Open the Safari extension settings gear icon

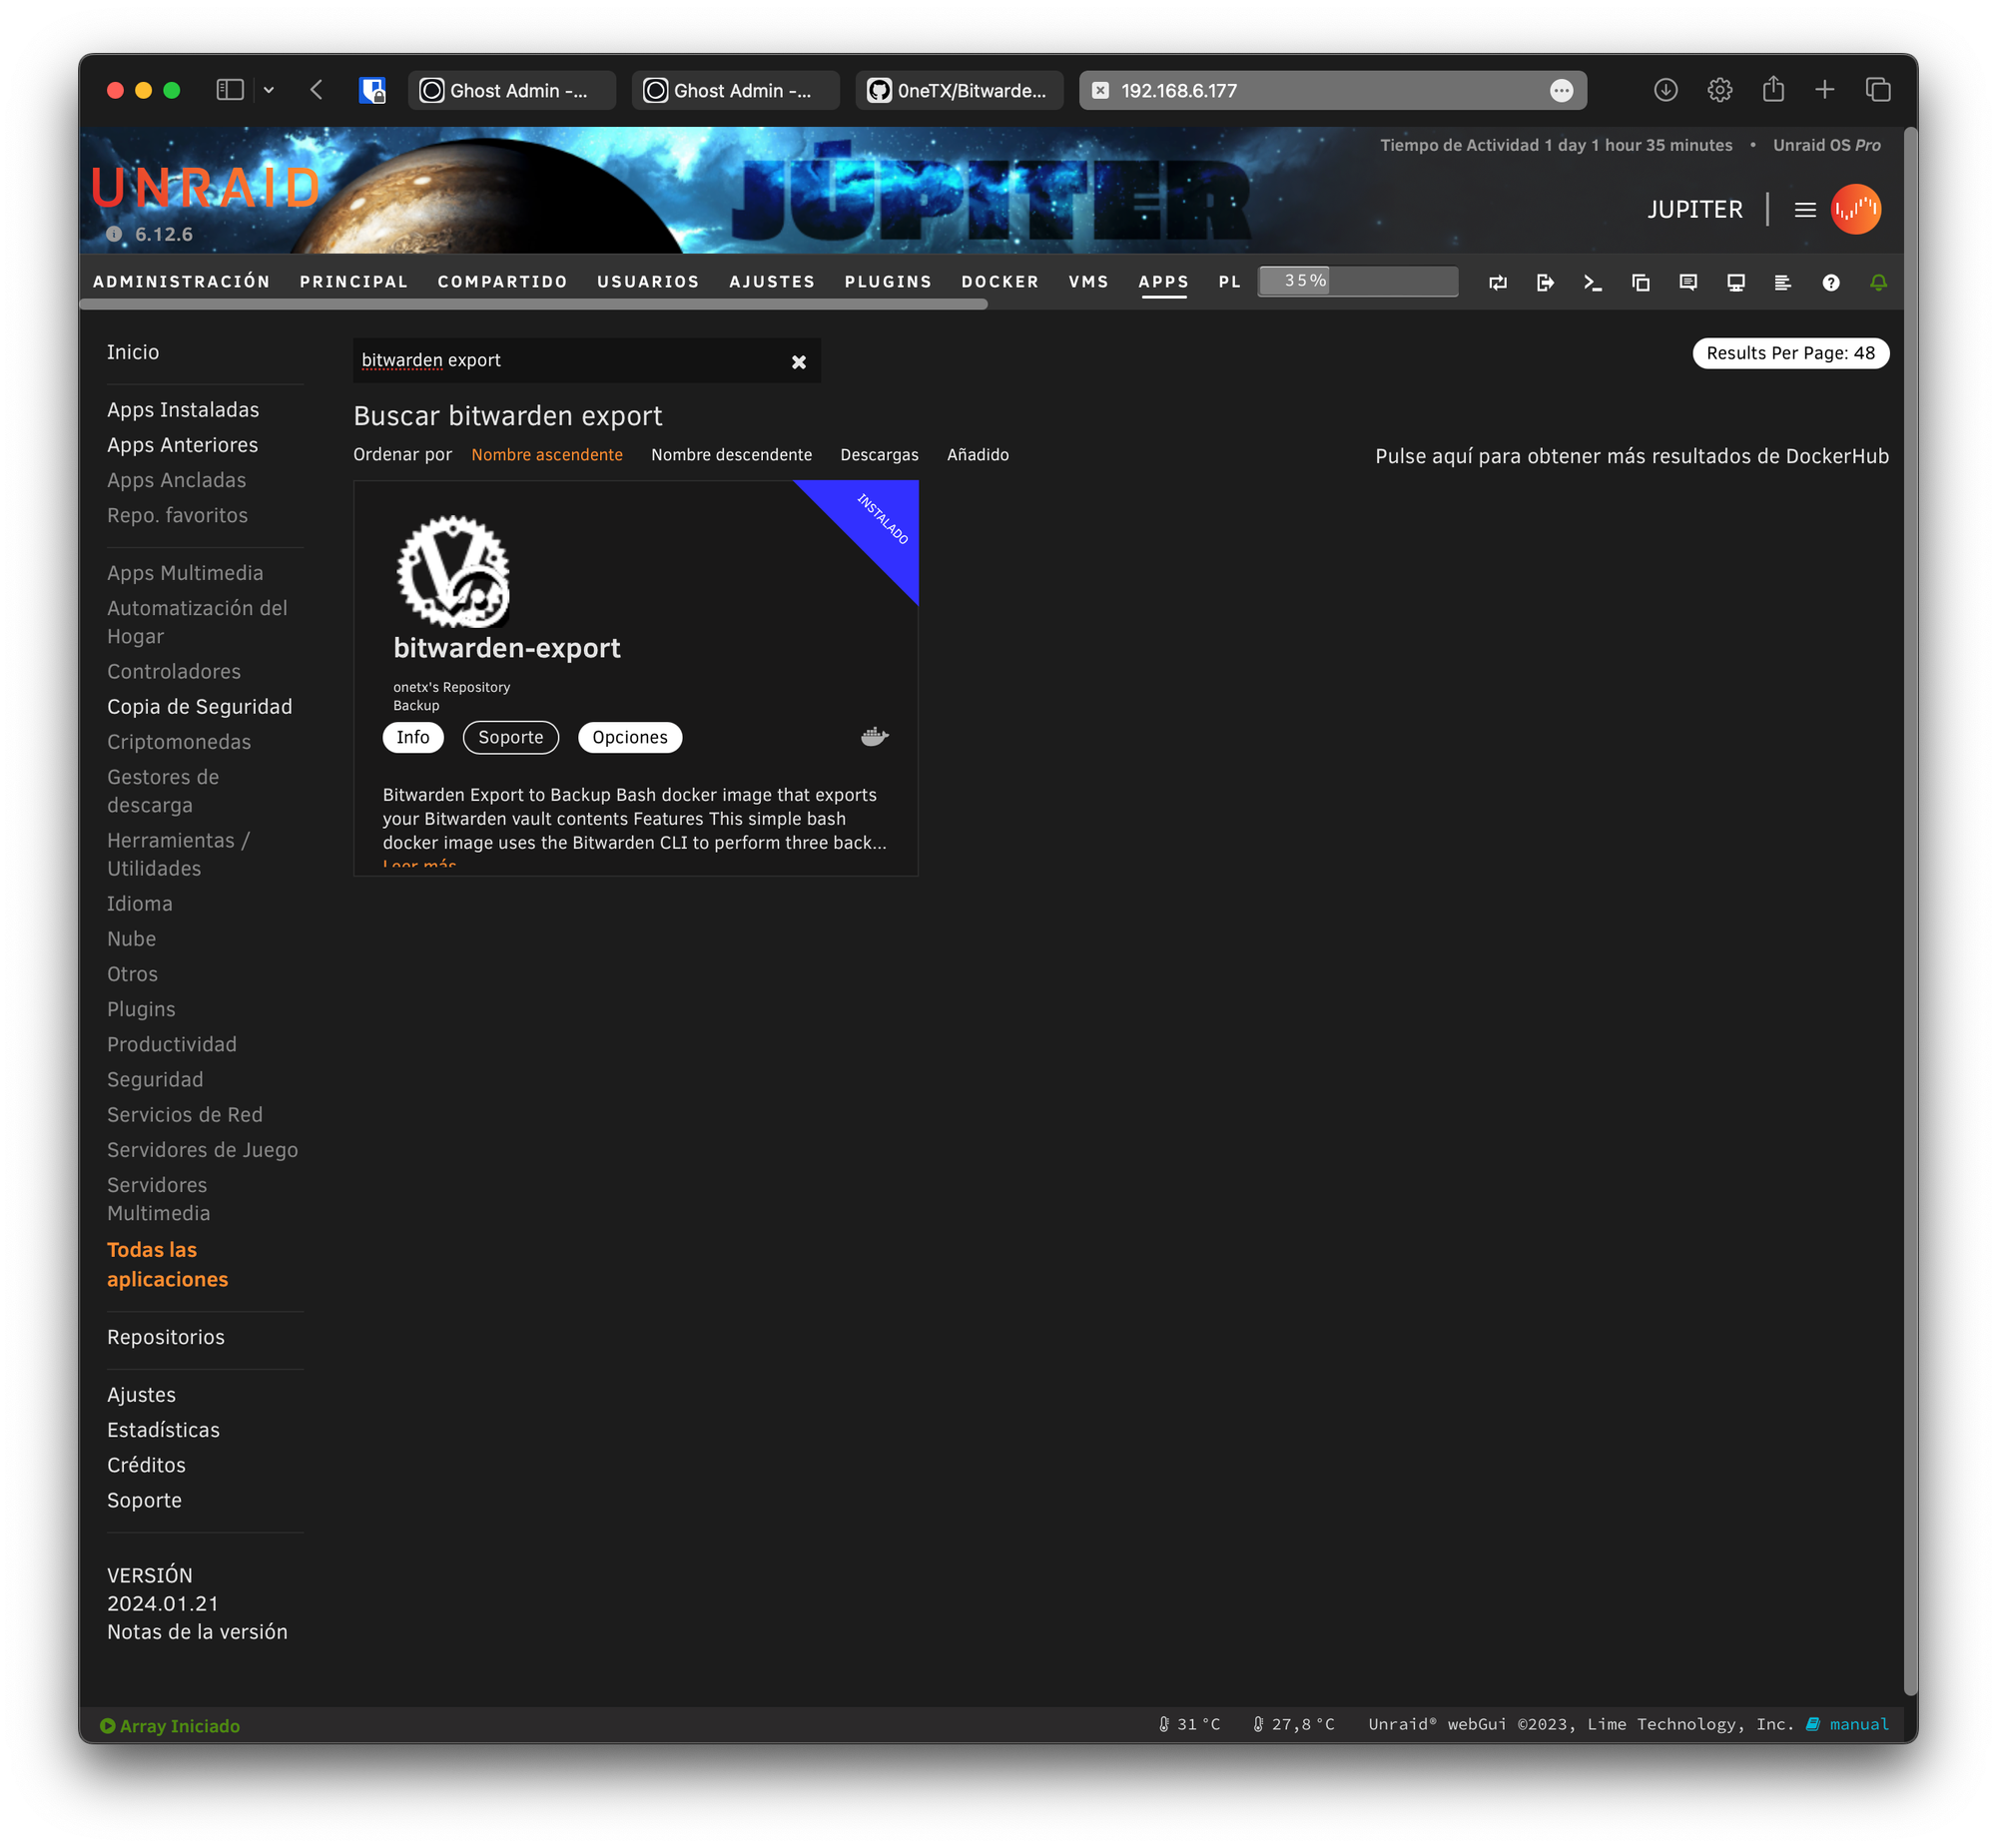coord(1719,90)
